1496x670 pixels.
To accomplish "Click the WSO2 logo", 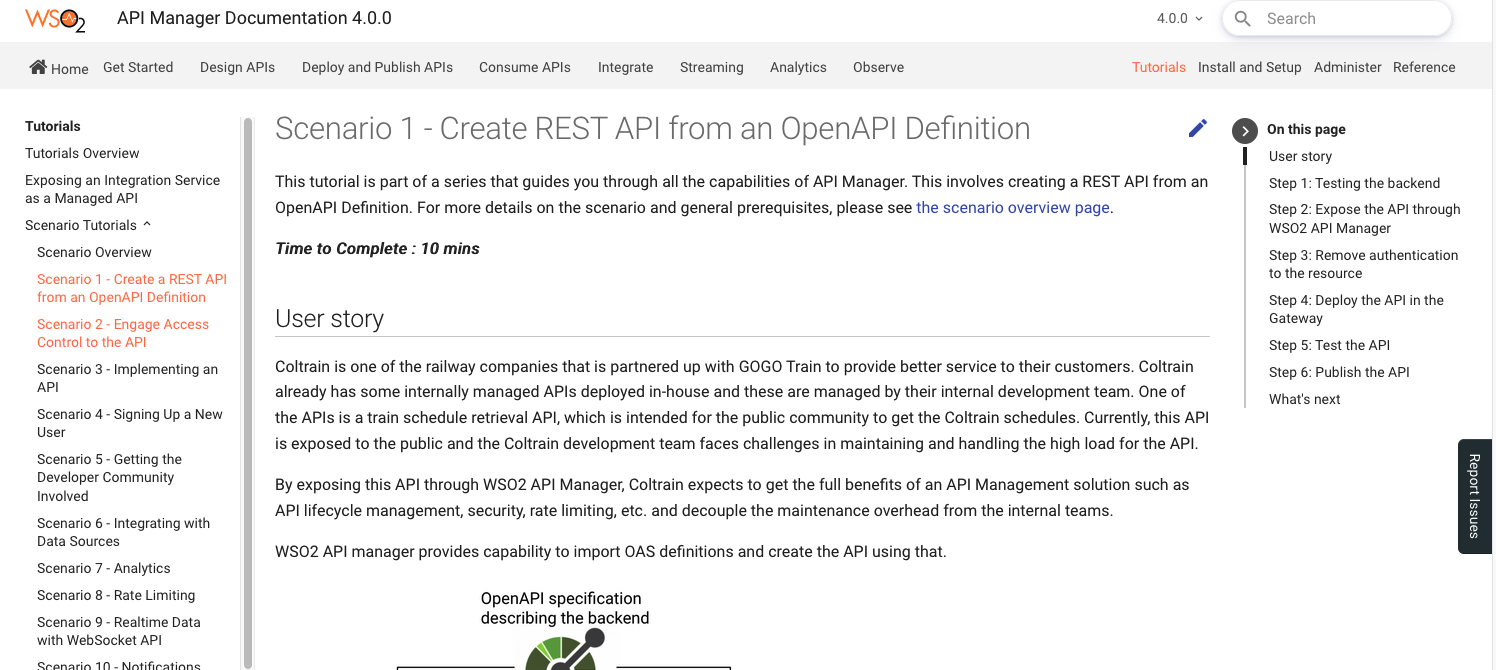I will [x=55, y=18].
